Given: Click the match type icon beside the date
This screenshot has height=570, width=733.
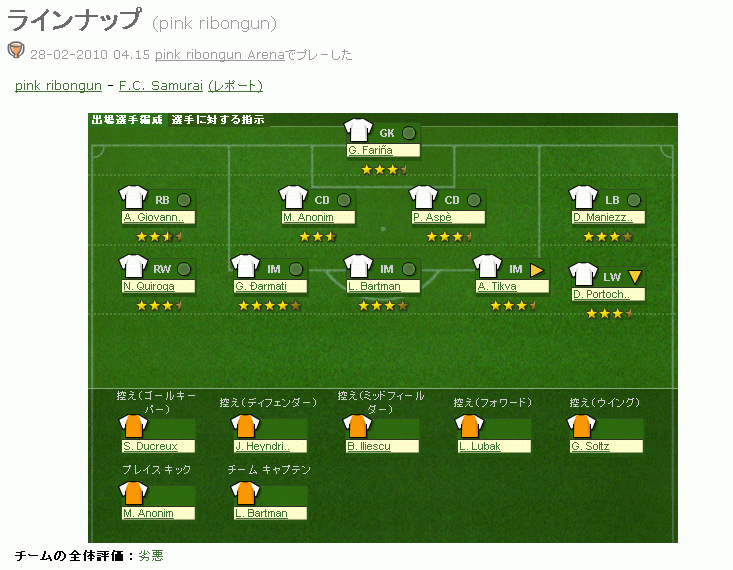Looking at the screenshot, I should (x=16, y=51).
